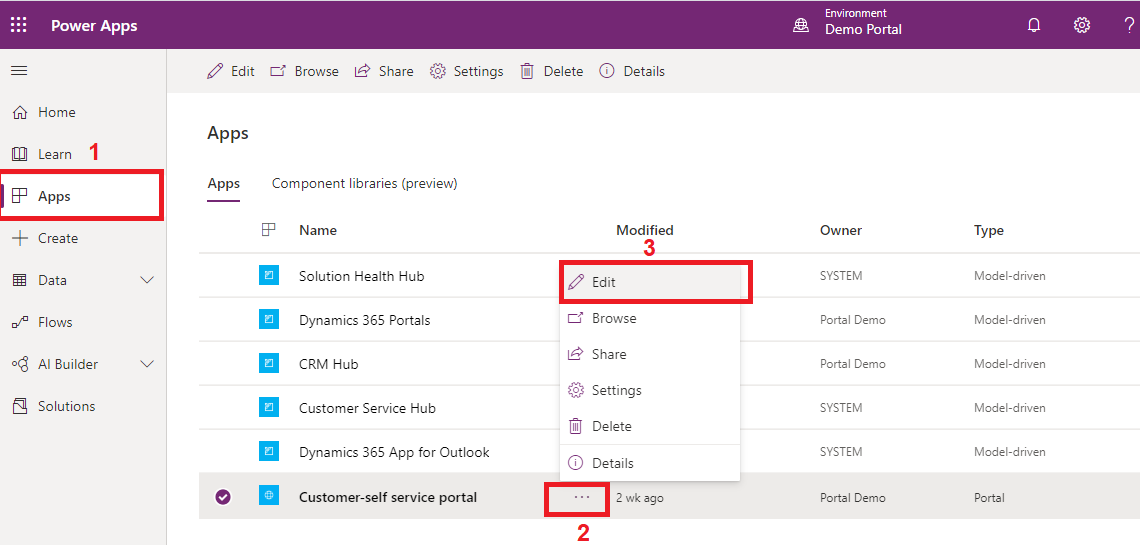
Task: Open Dynamics 365 Portals app
Action: tap(364, 320)
